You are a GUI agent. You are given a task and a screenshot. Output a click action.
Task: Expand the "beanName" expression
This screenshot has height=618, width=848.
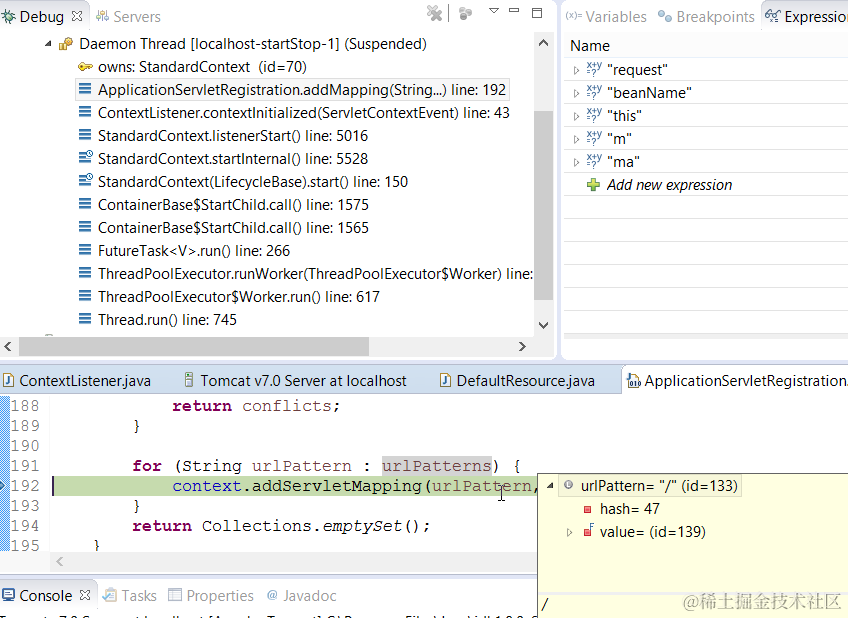[576, 93]
